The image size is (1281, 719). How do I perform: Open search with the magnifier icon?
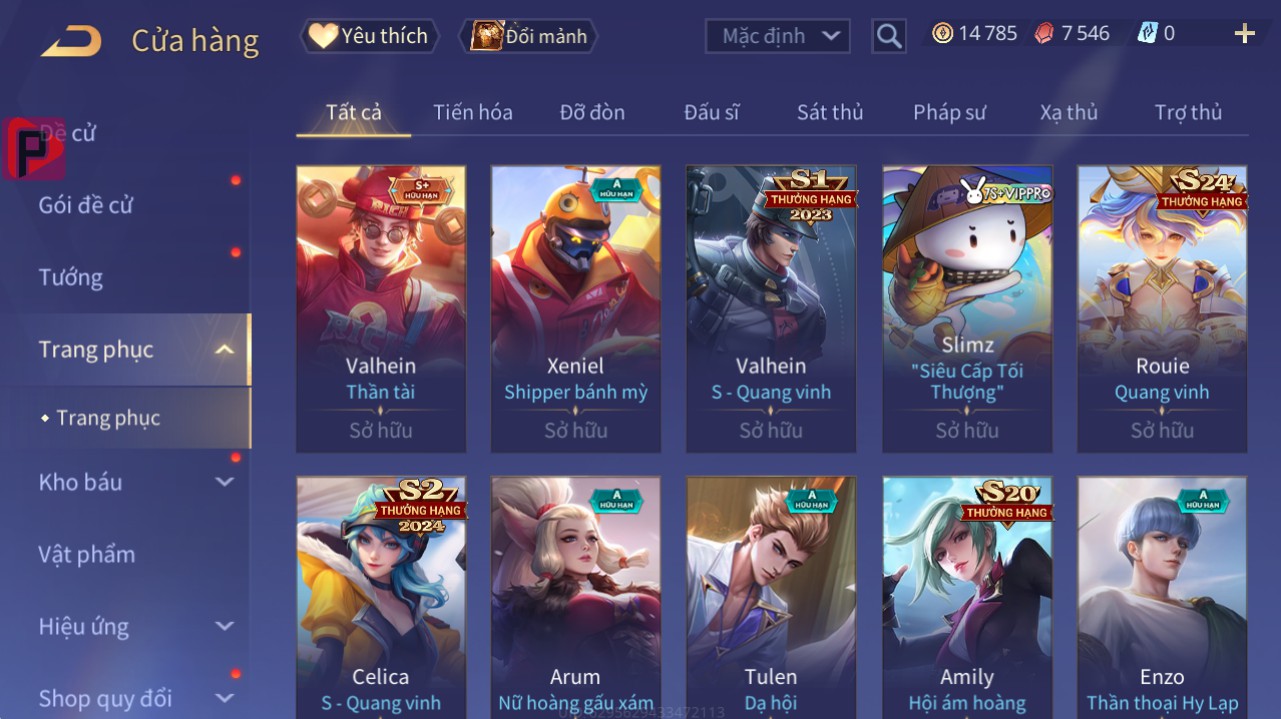pyautogui.click(x=889, y=37)
